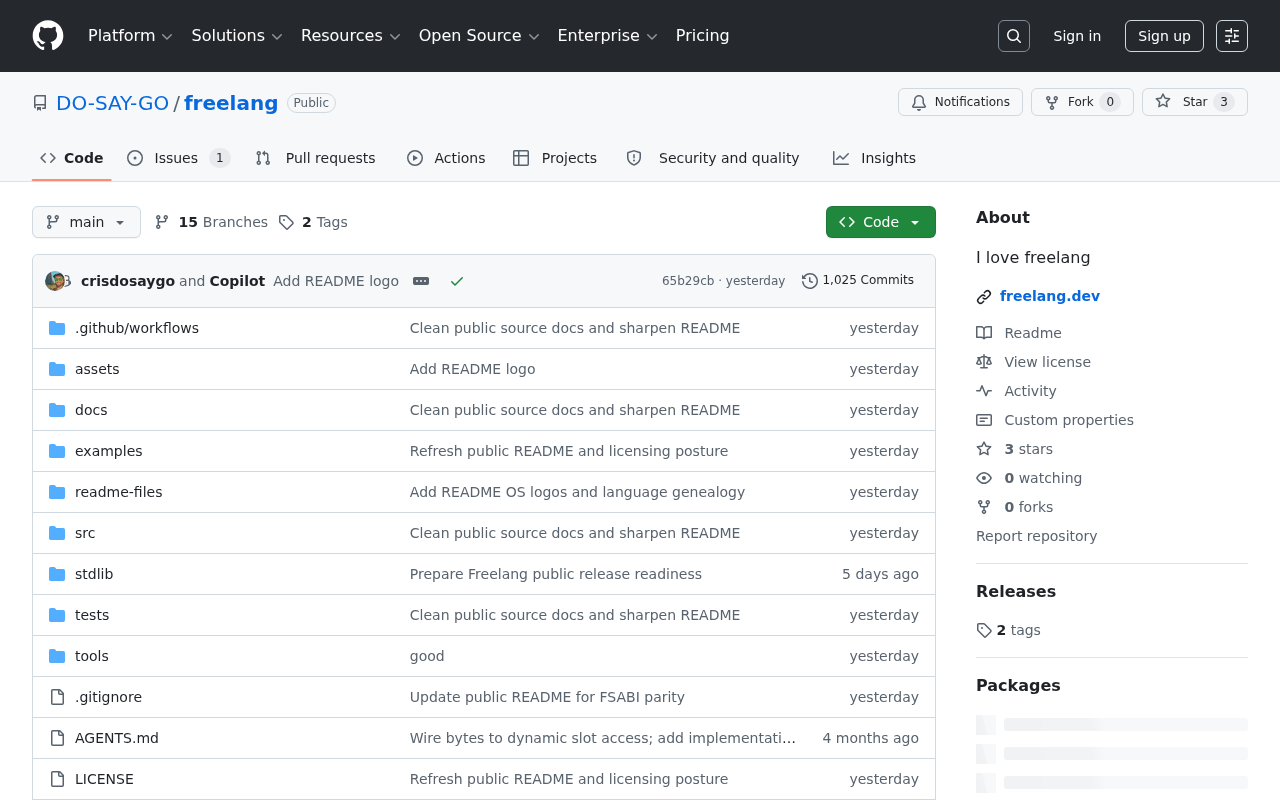Click the history clock icon beside 1,025 Commits
The width and height of the screenshot is (1280, 800).
pyautogui.click(x=810, y=281)
